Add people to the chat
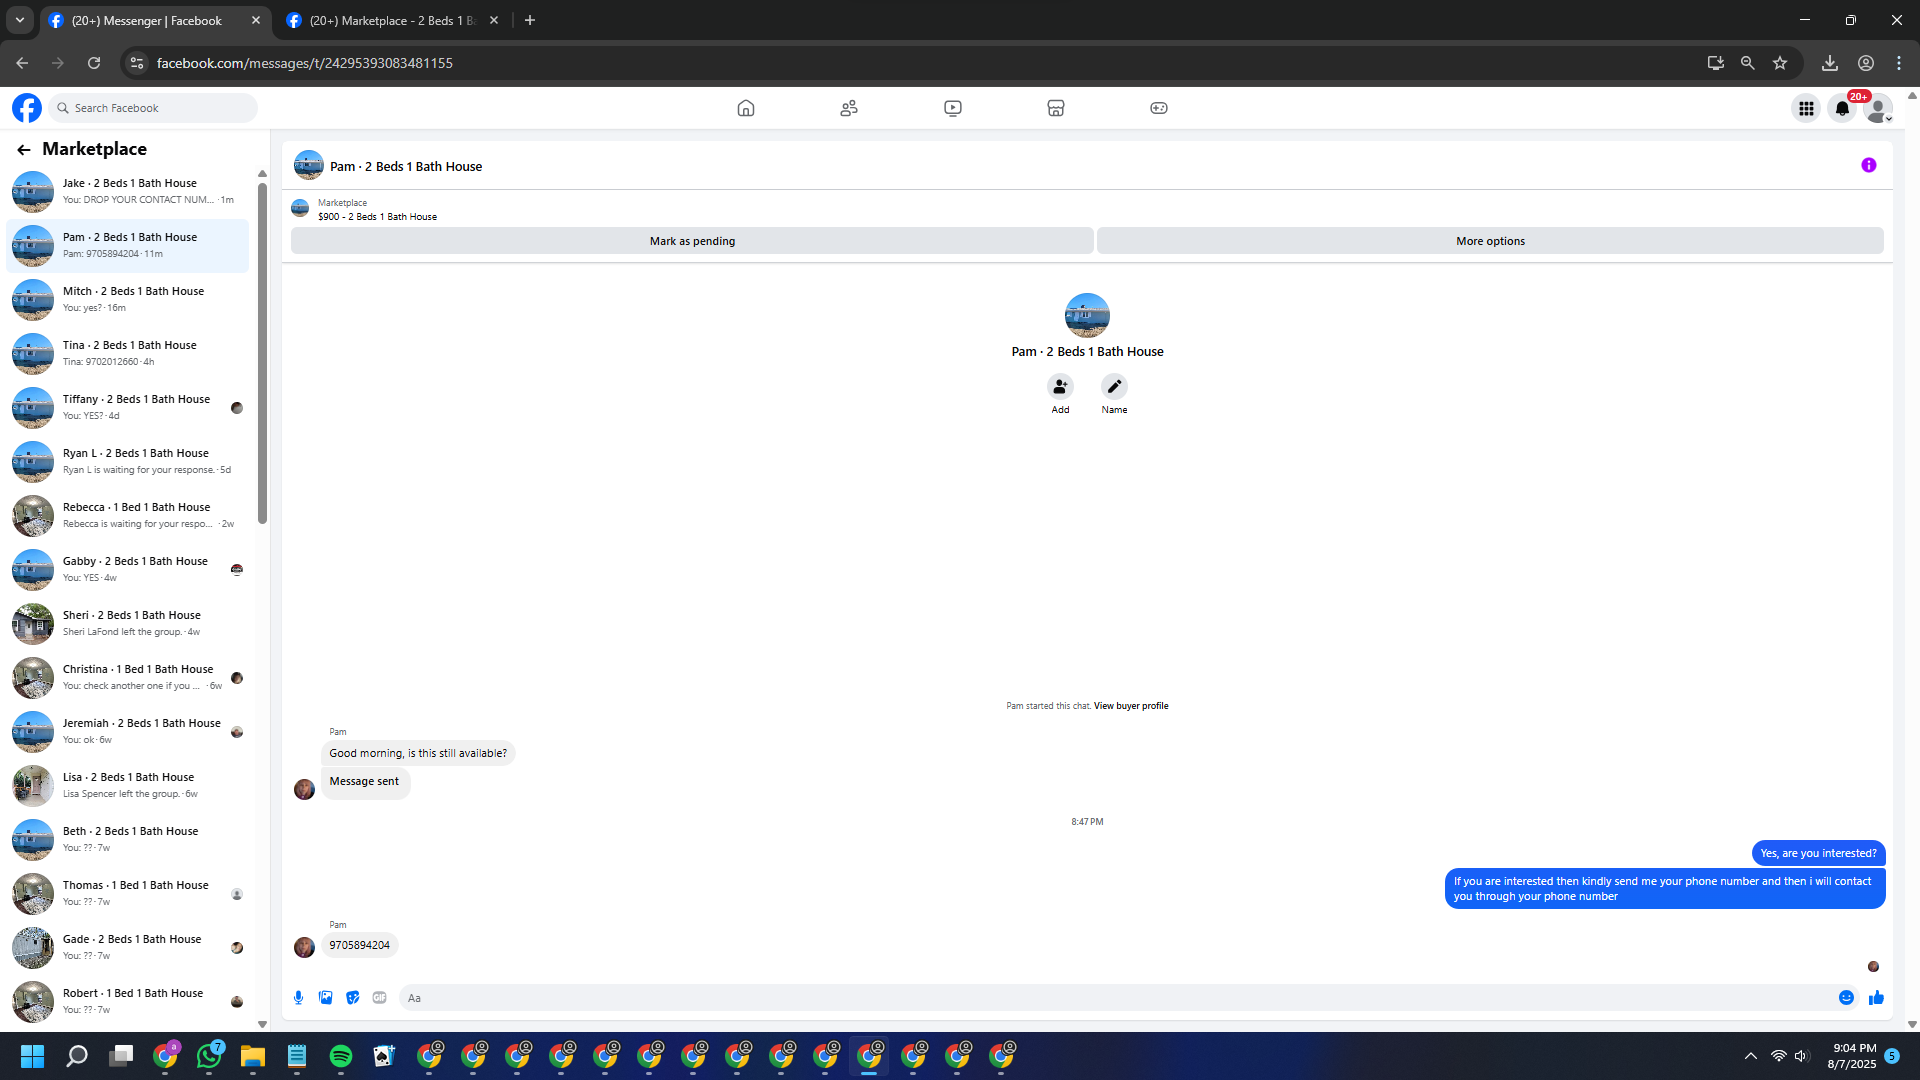Viewport: 1920px width, 1080px height. click(x=1060, y=387)
